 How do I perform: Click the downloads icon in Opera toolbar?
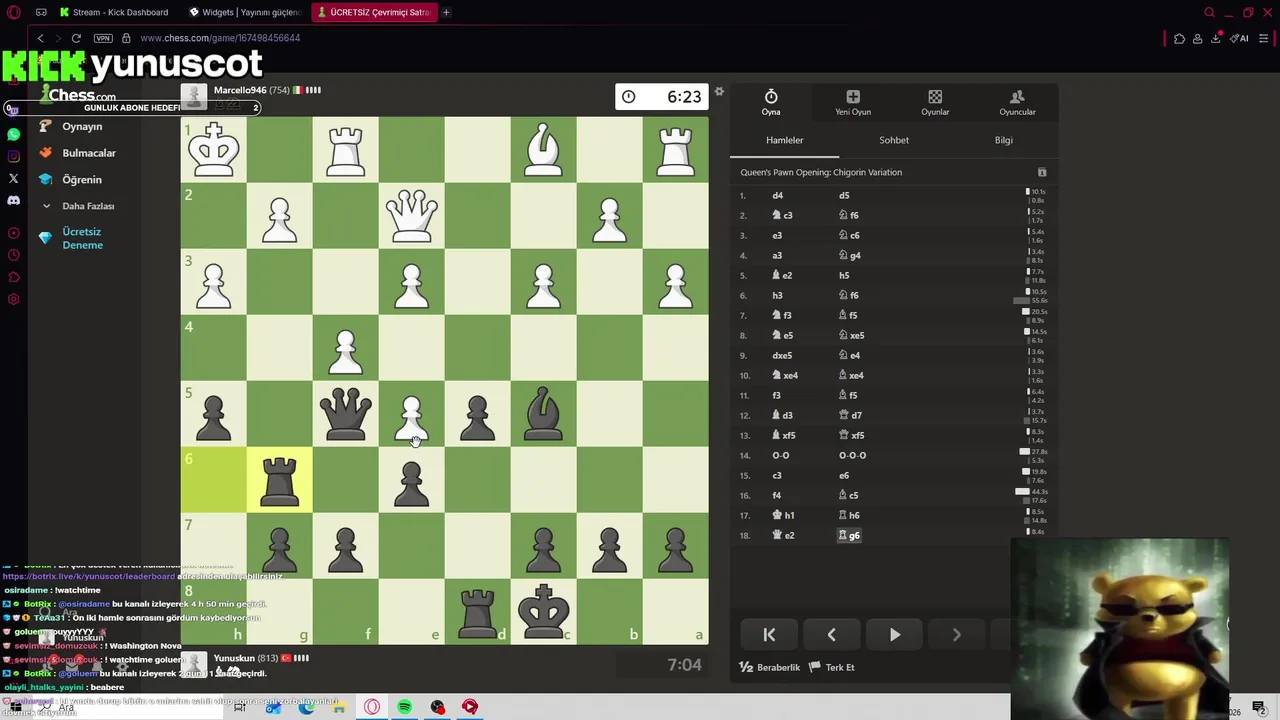coord(1215,38)
